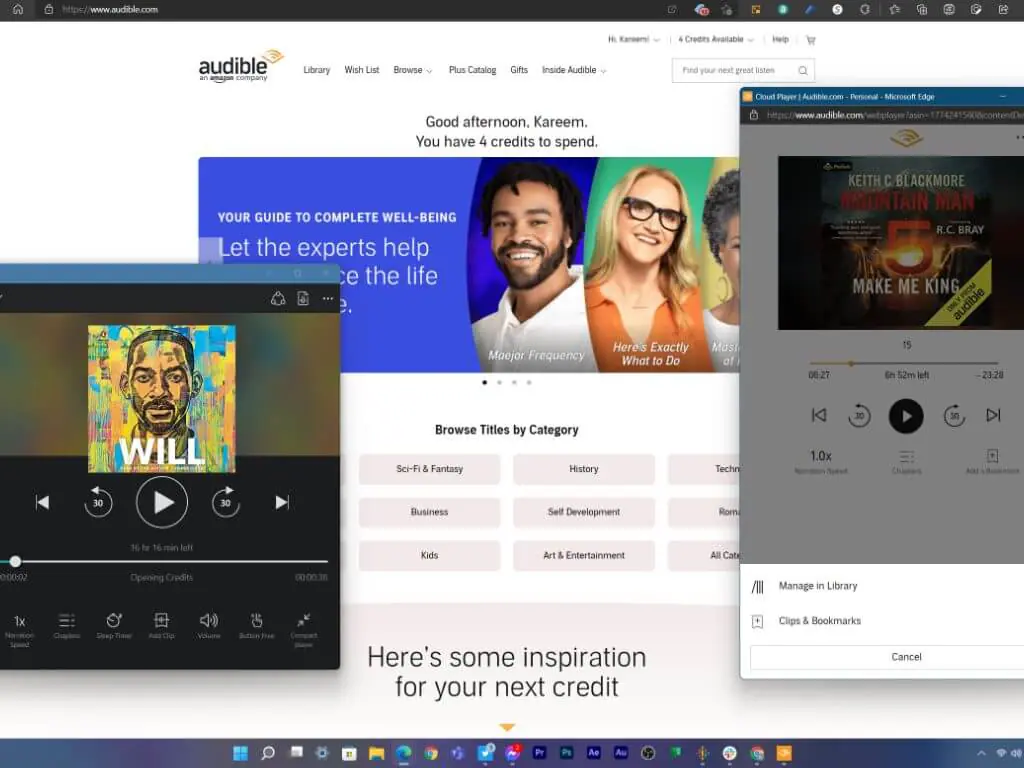The image size is (1024, 768).
Task: Click the Audible logo on the website
Action: pos(241,66)
